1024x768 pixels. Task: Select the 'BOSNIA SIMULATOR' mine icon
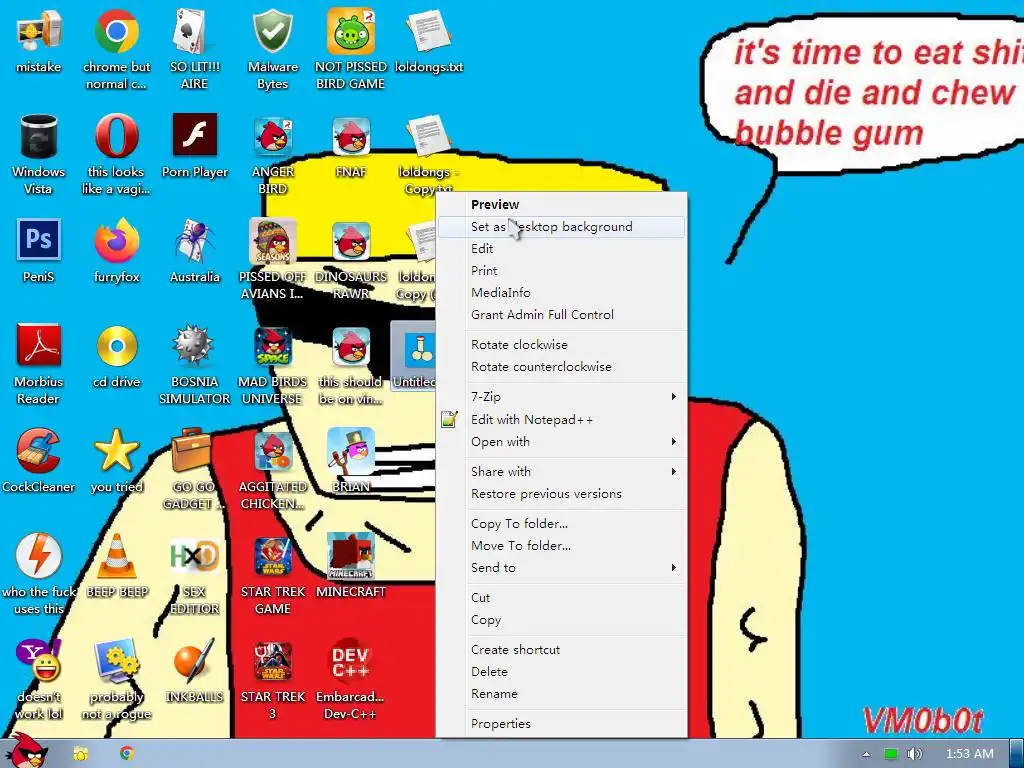tap(194, 364)
